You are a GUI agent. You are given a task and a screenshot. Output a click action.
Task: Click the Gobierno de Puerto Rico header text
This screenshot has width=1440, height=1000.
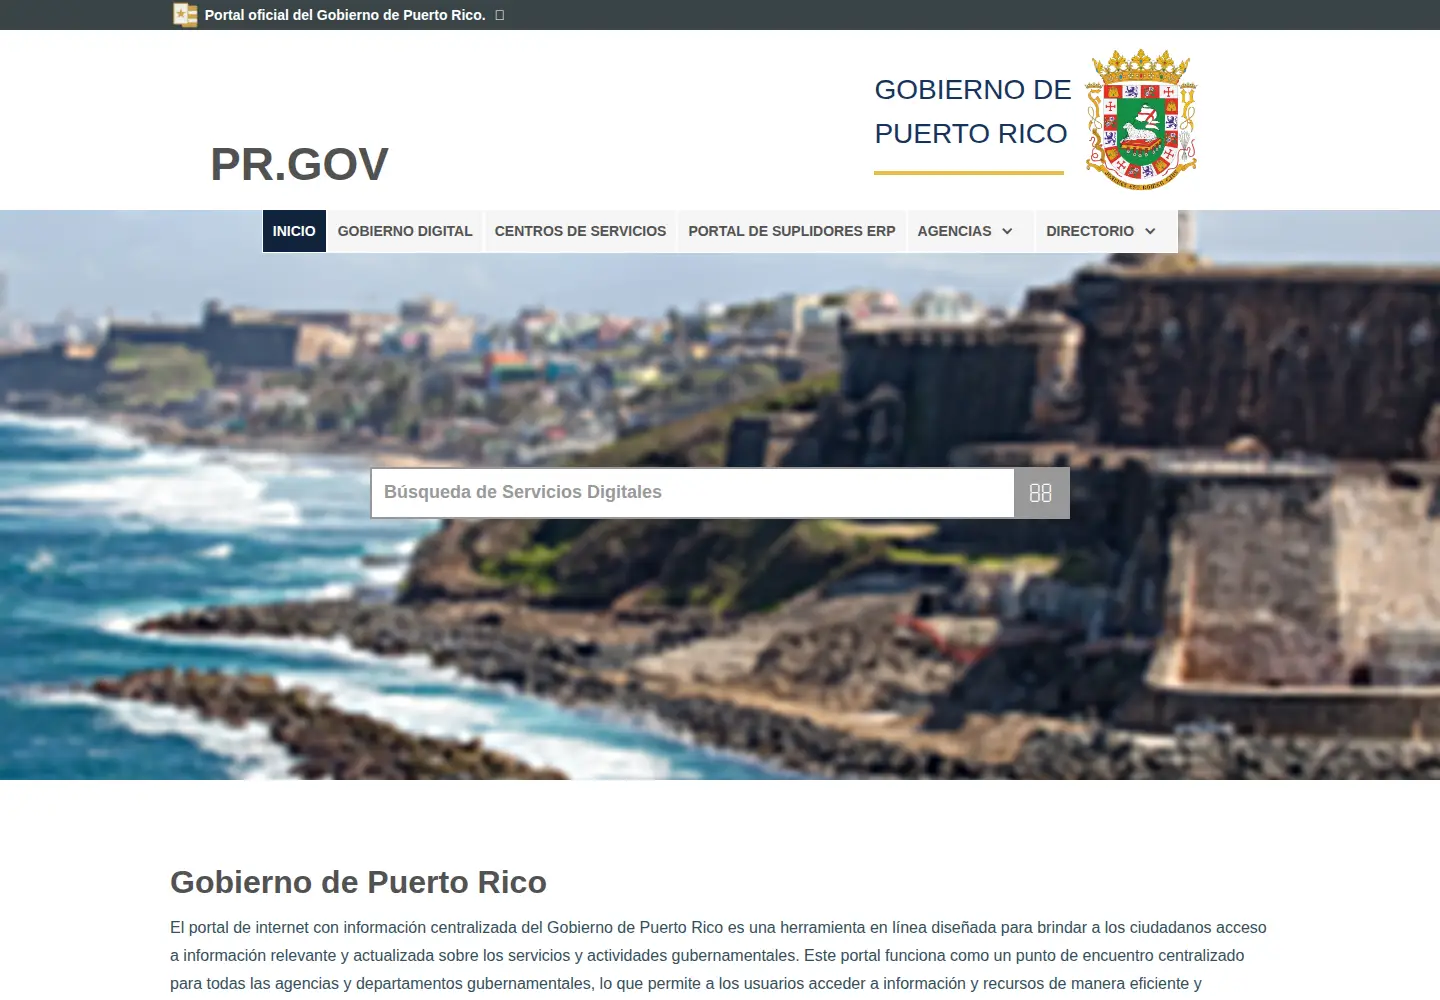pos(972,111)
